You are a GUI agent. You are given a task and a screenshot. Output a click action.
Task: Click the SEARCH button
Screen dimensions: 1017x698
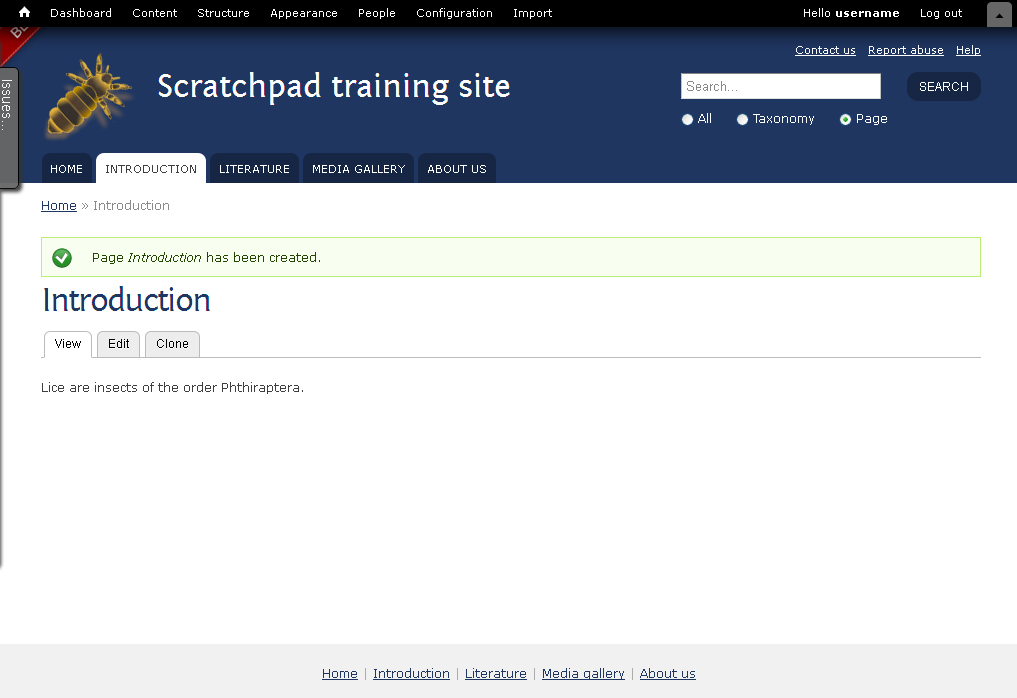click(944, 86)
